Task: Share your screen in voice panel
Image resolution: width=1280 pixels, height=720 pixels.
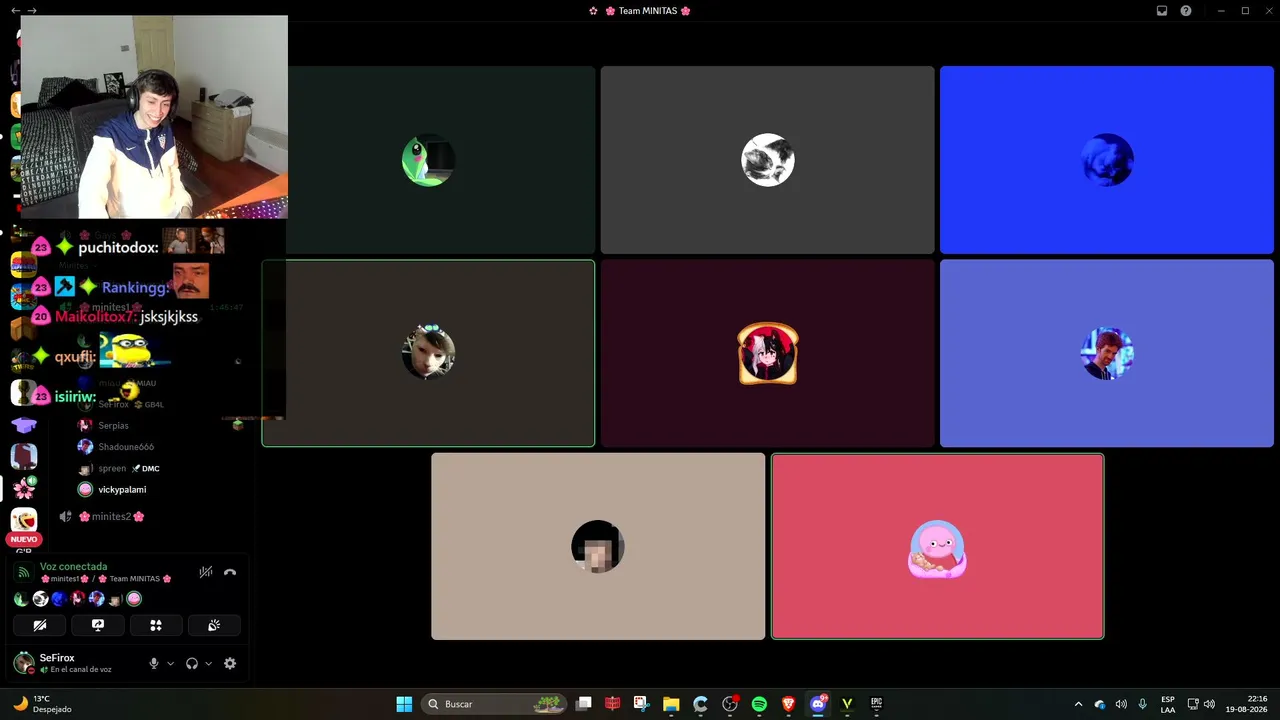Action: [x=98, y=625]
